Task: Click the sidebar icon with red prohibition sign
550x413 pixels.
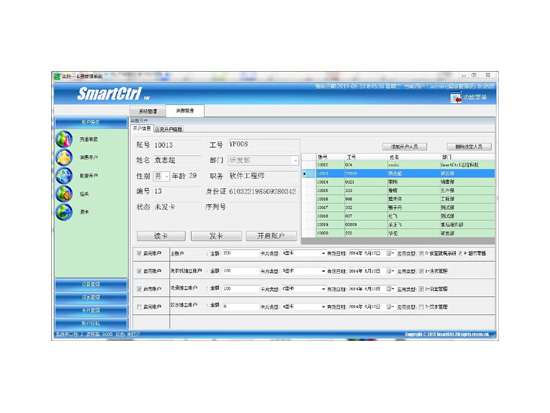Action: pos(64,194)
